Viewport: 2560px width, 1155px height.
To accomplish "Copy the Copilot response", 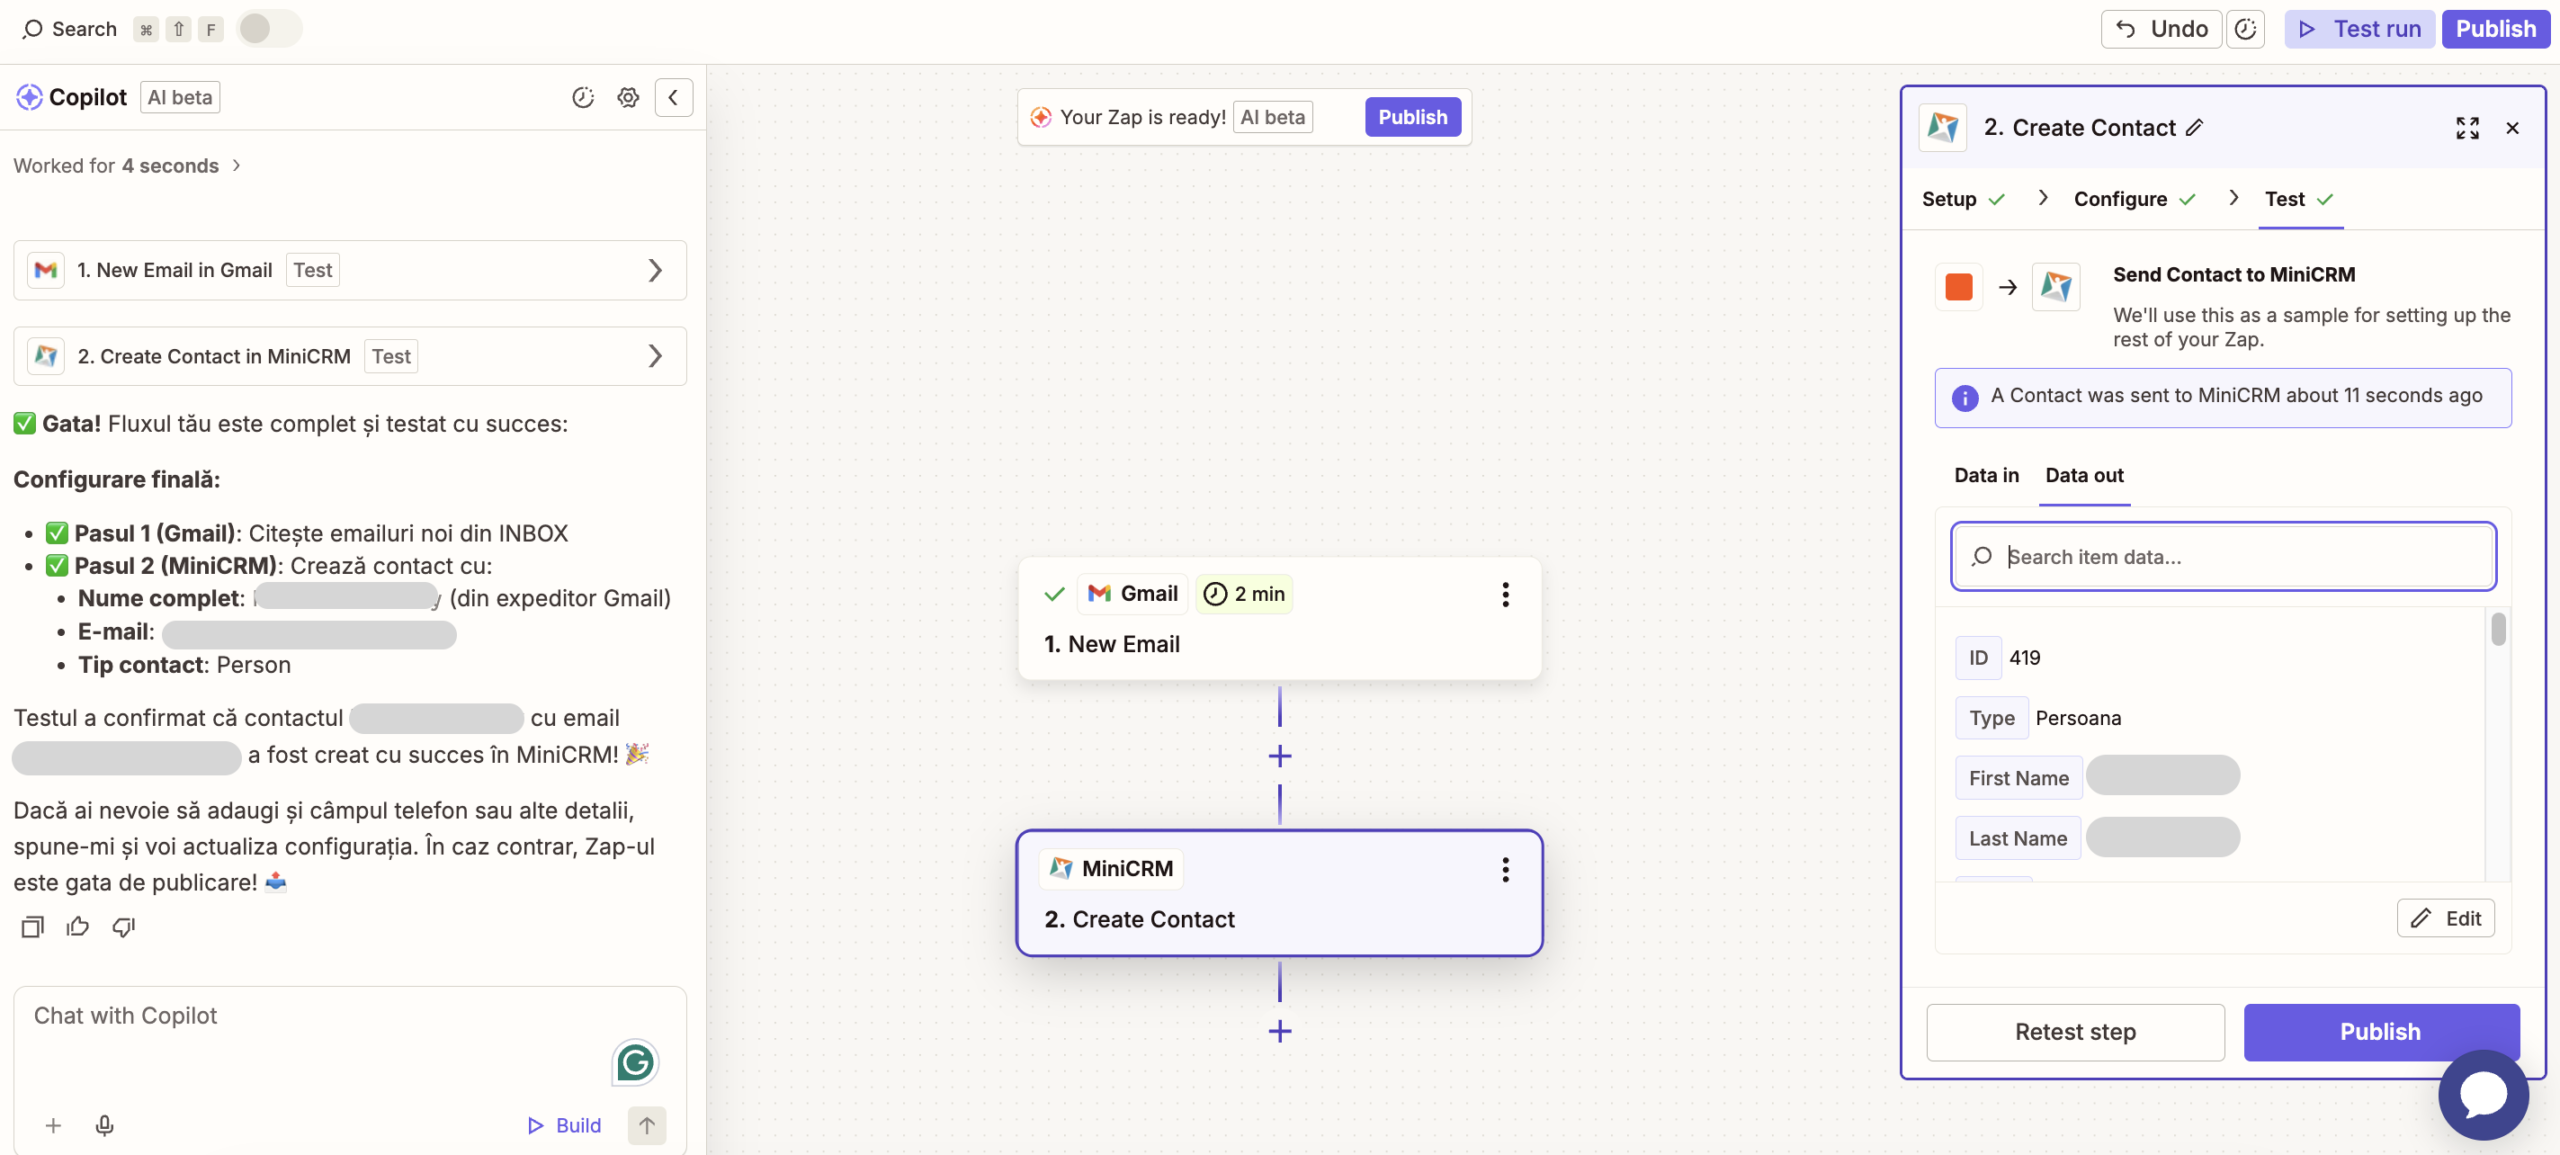I will [x=32, y=927].
